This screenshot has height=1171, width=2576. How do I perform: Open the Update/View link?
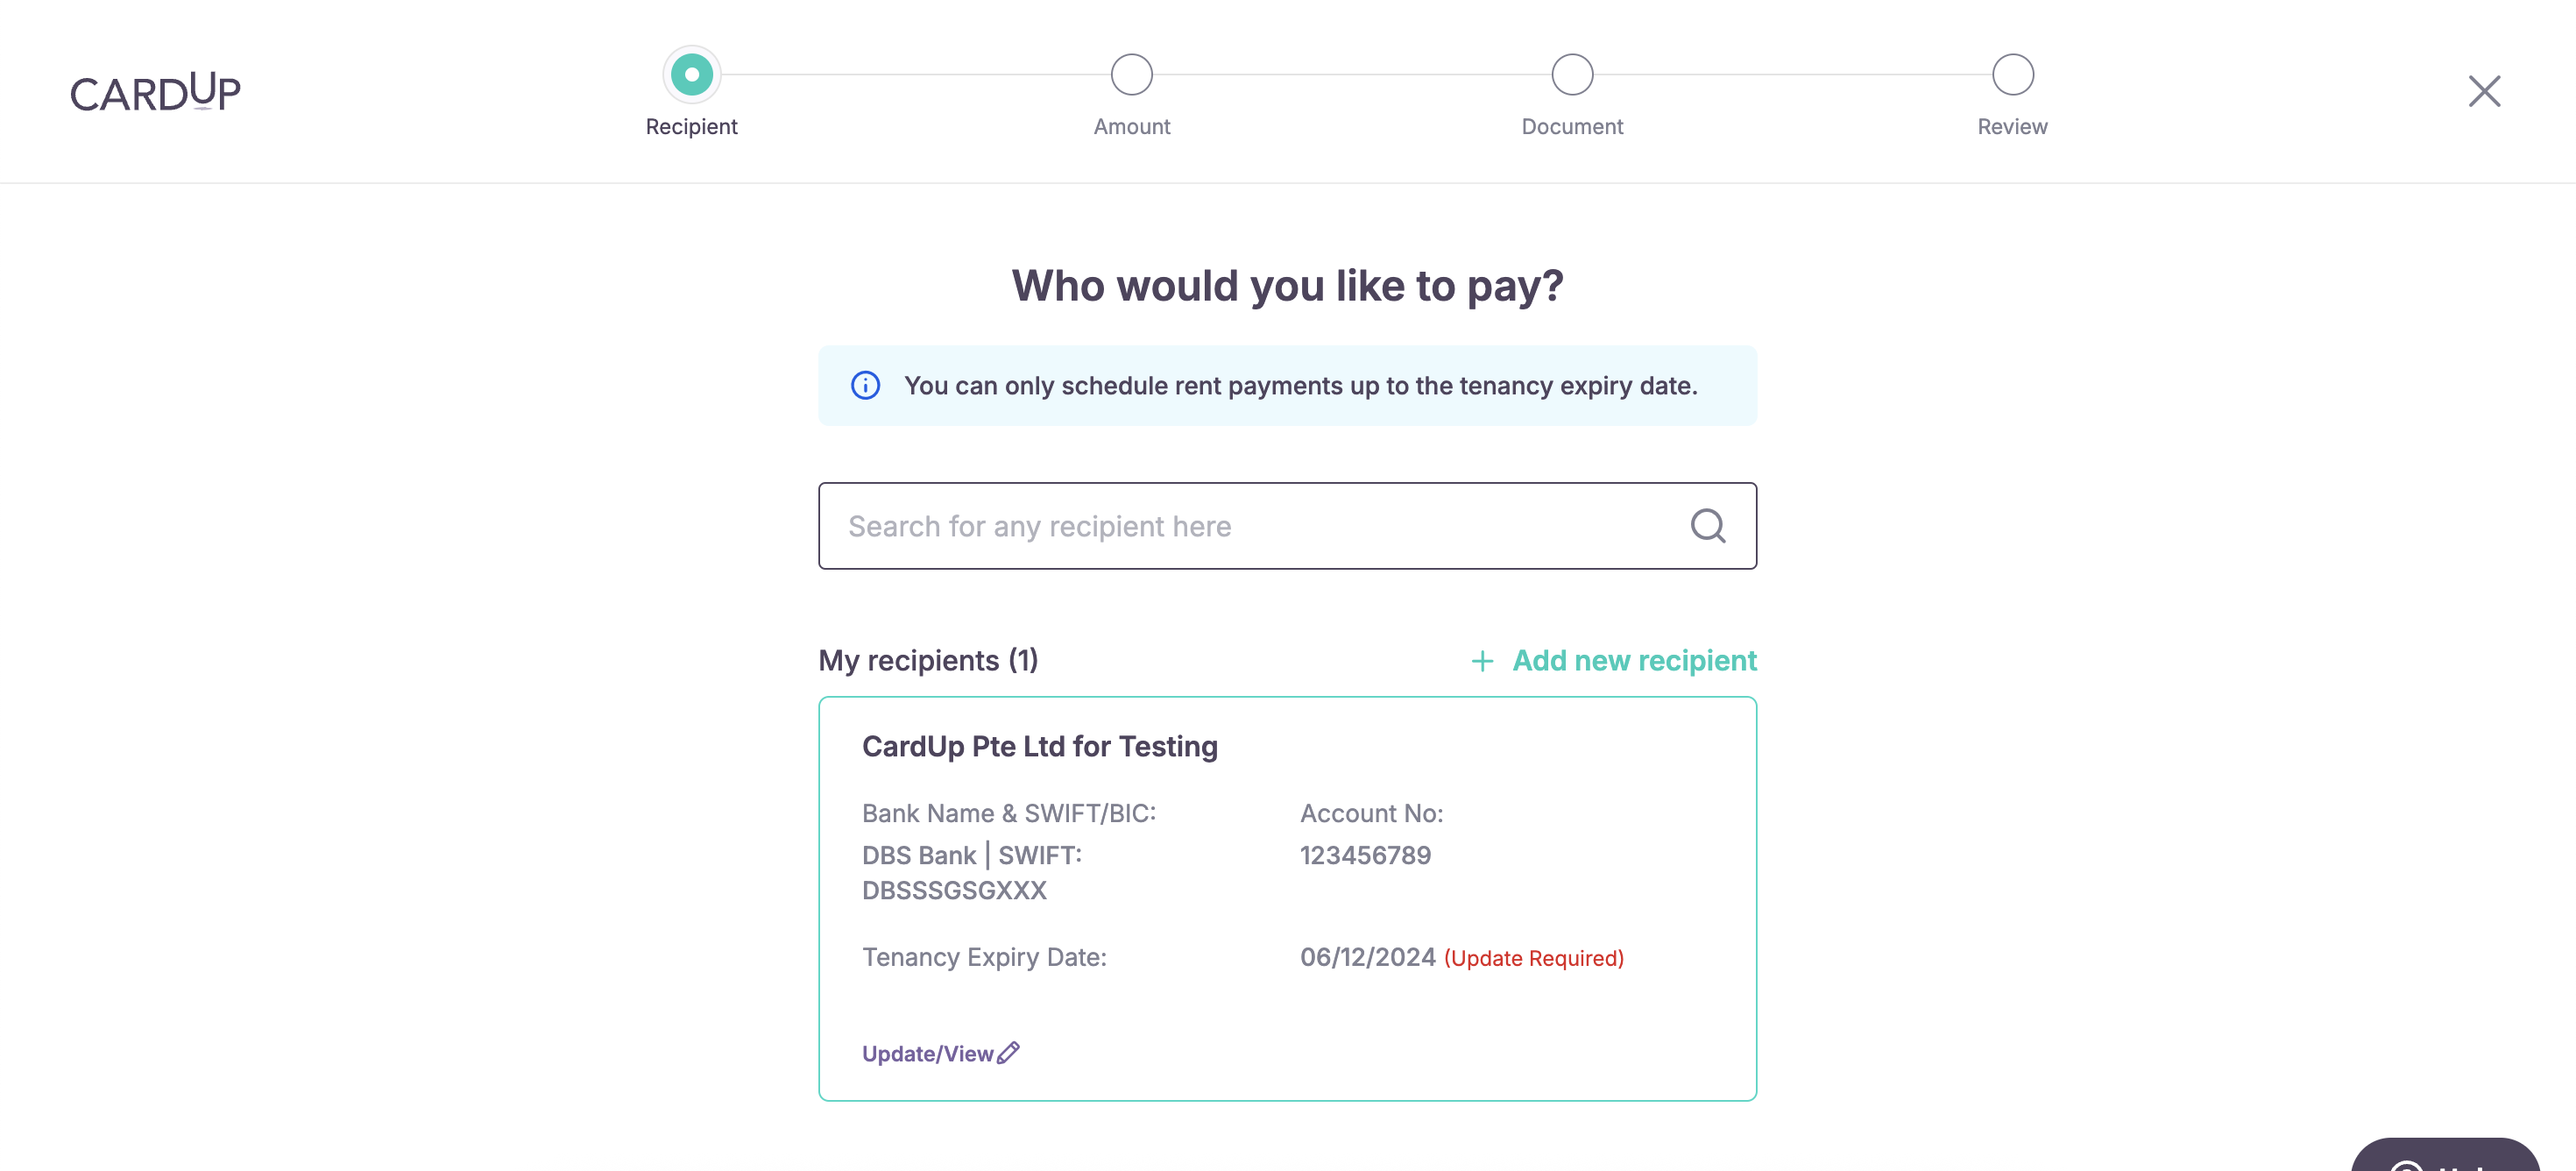click(927, 1054)
